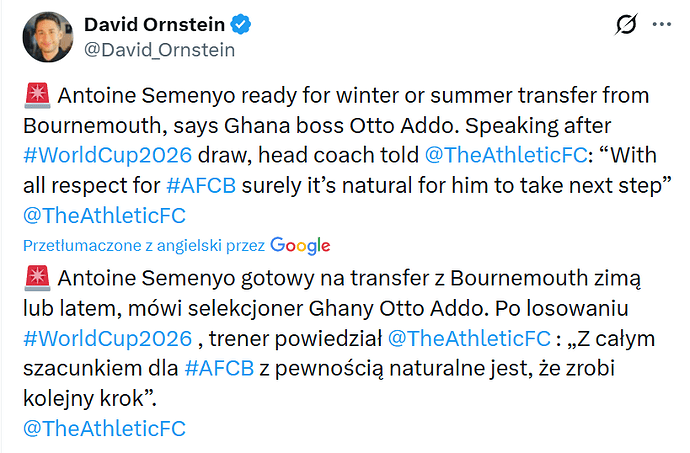Open the @David_Ornstein handle link
690x453 pixels.
[162, 47]
